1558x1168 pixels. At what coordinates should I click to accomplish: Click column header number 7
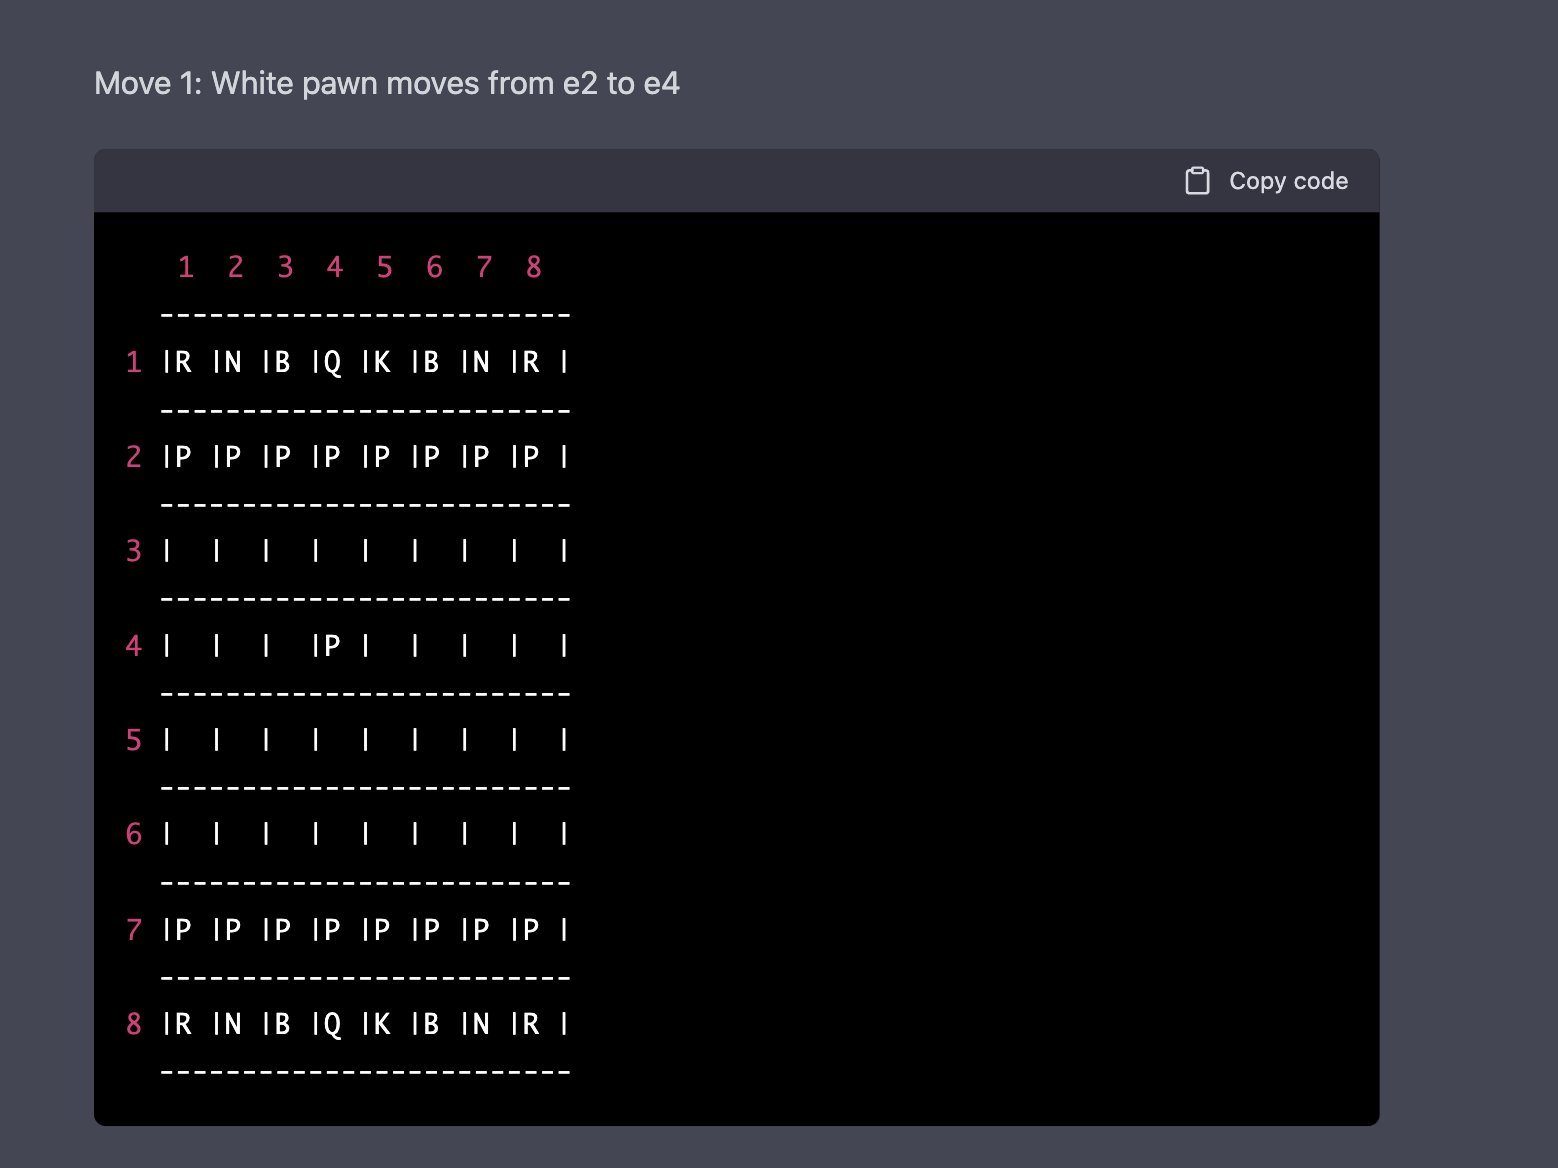tap(484, 267)
